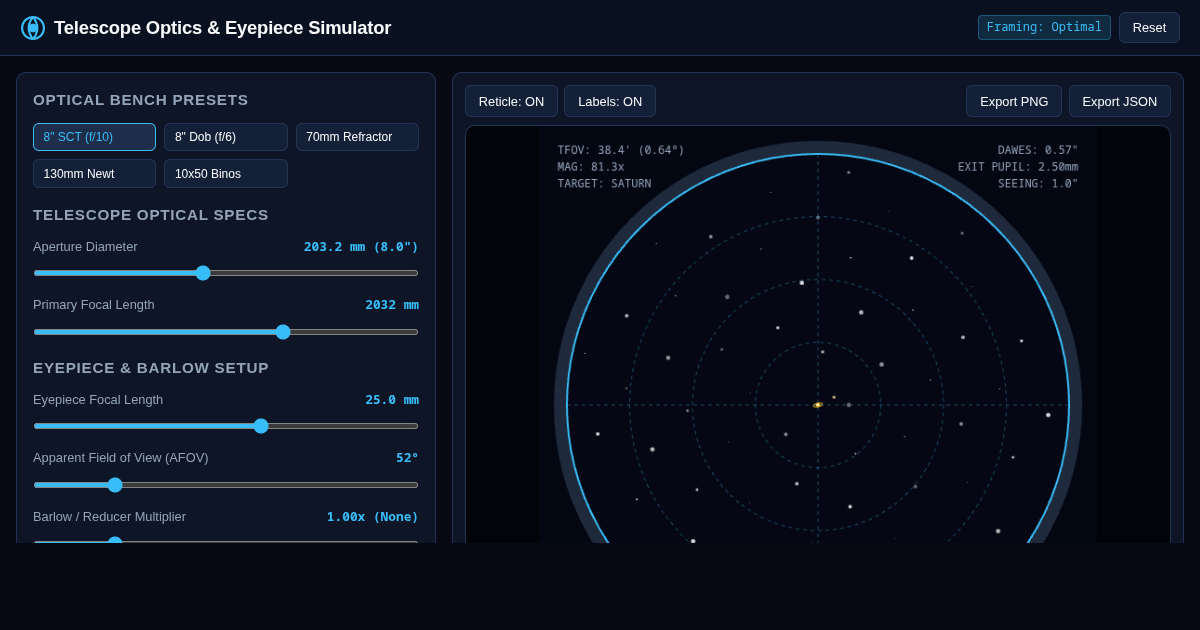Click the Reset button

pos(1149,28)
